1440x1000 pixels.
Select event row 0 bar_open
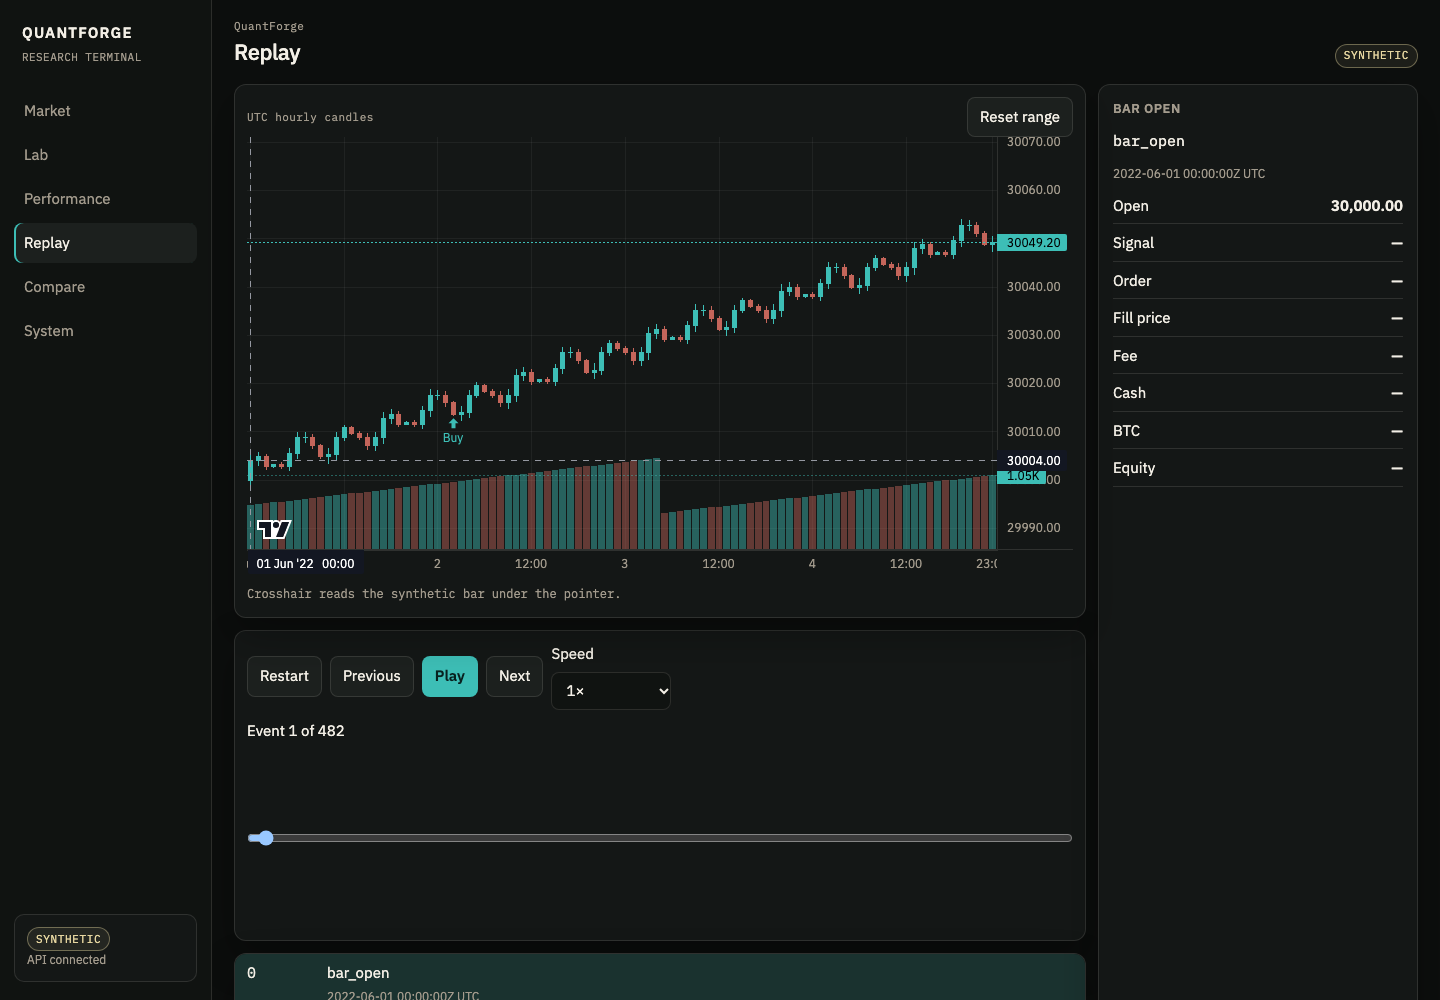(x=660, y=977)
